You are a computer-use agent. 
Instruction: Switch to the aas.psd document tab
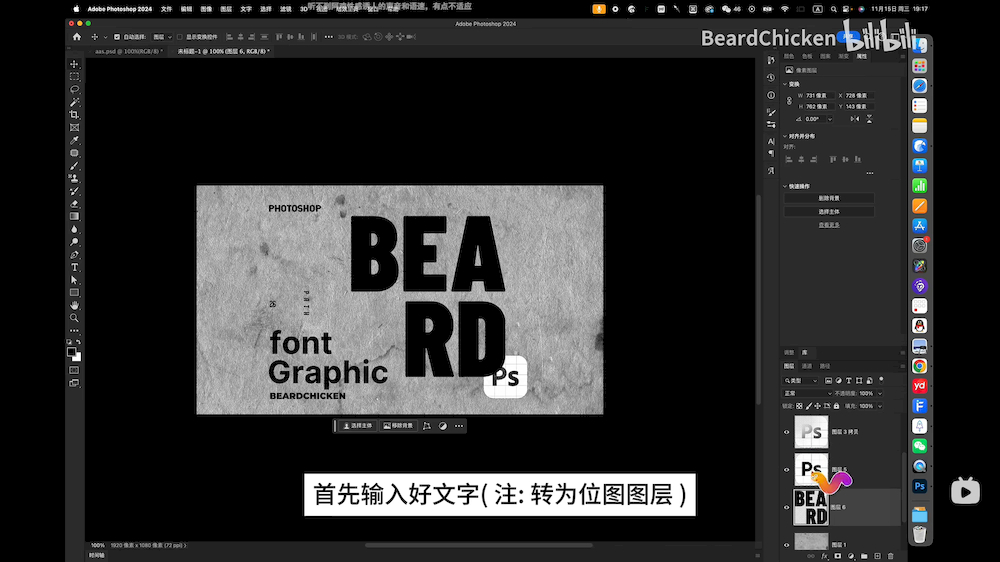pyautogui.click(x=128, y=51)
